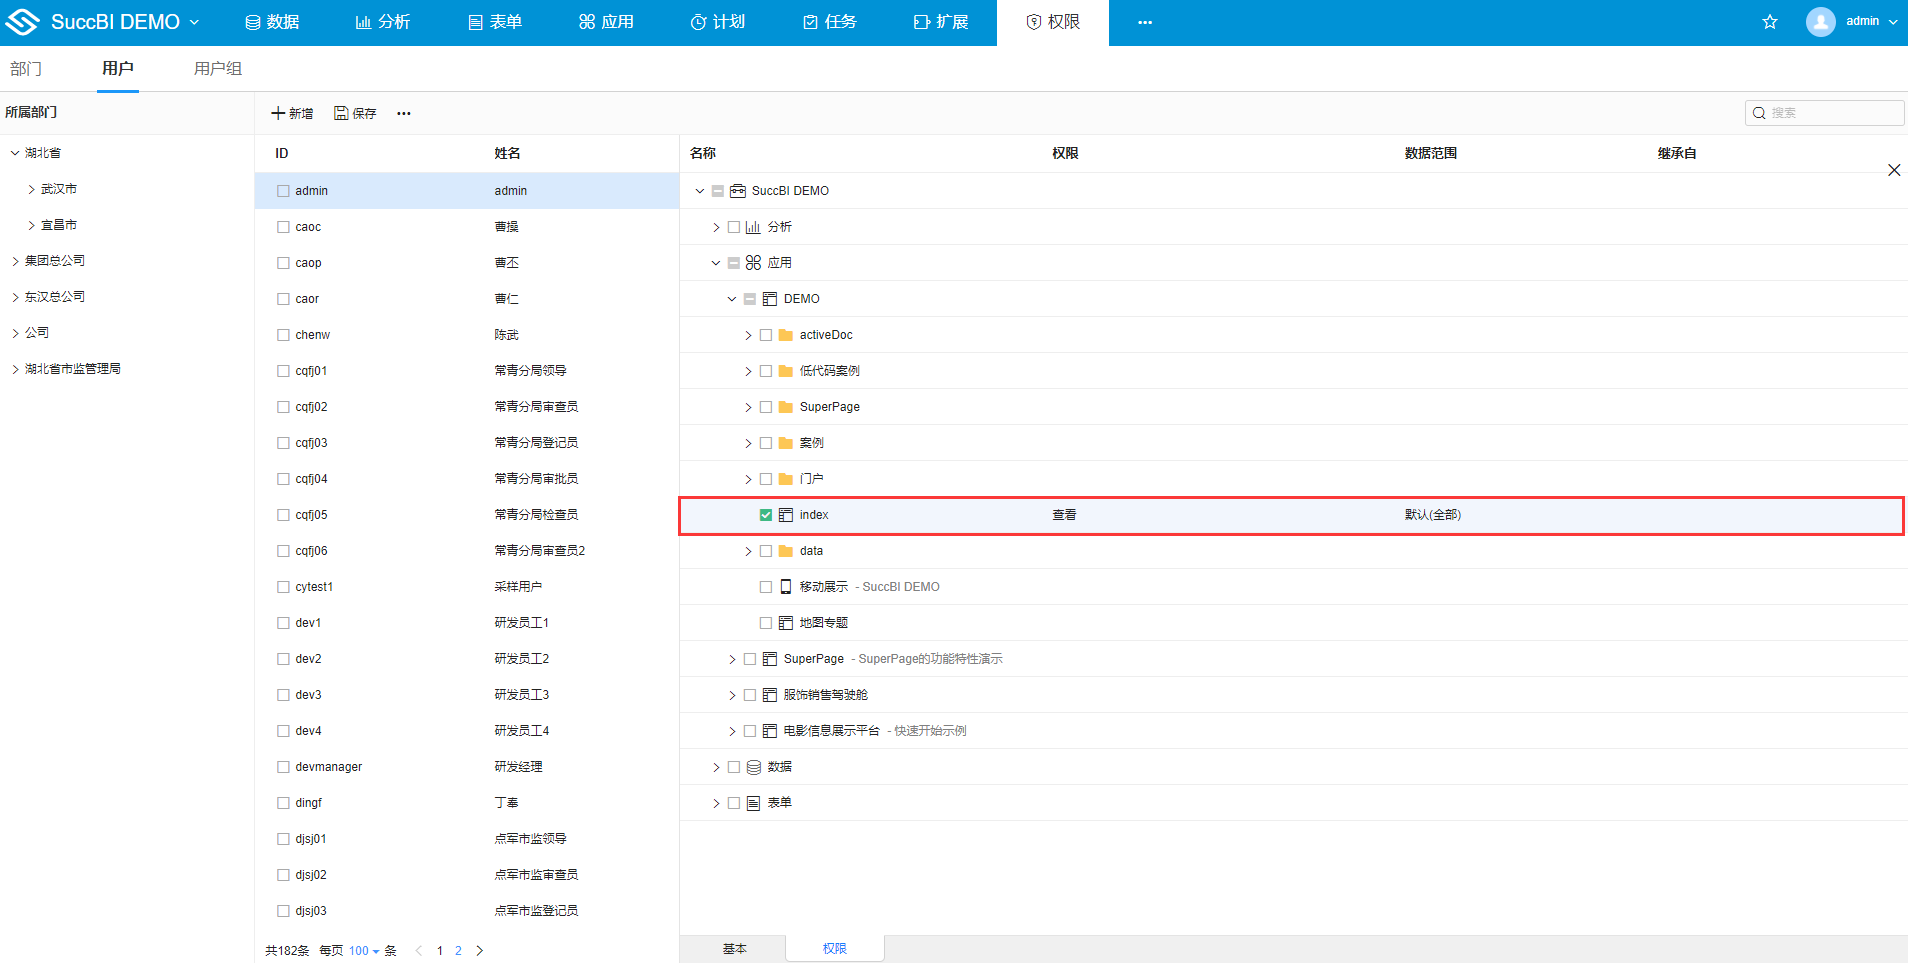The width and height of the screenshot is (1908, 963).
Task: Uncheck the index permission checkbox
Action: [x=766, y=514]
